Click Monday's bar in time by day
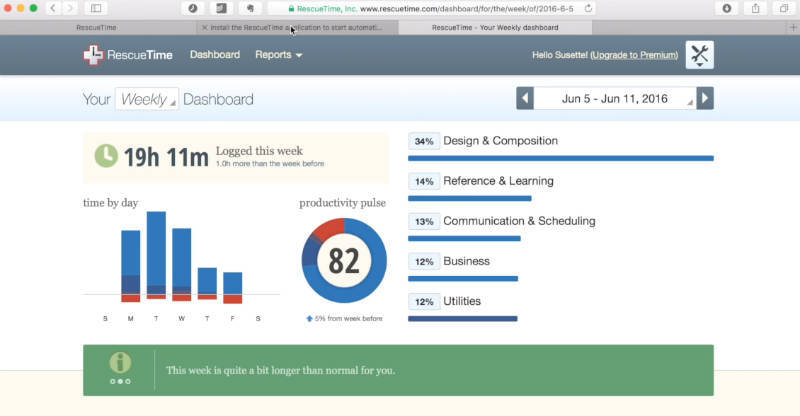The height and width of the screenshot is (416, 800). tap(131, 266)
